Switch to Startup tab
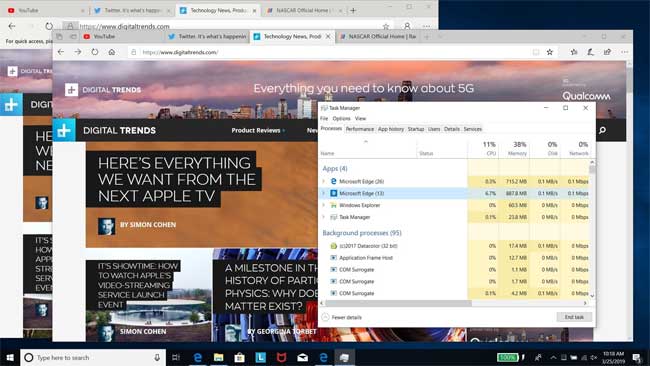The image size is (650, 366). point(415,129)
